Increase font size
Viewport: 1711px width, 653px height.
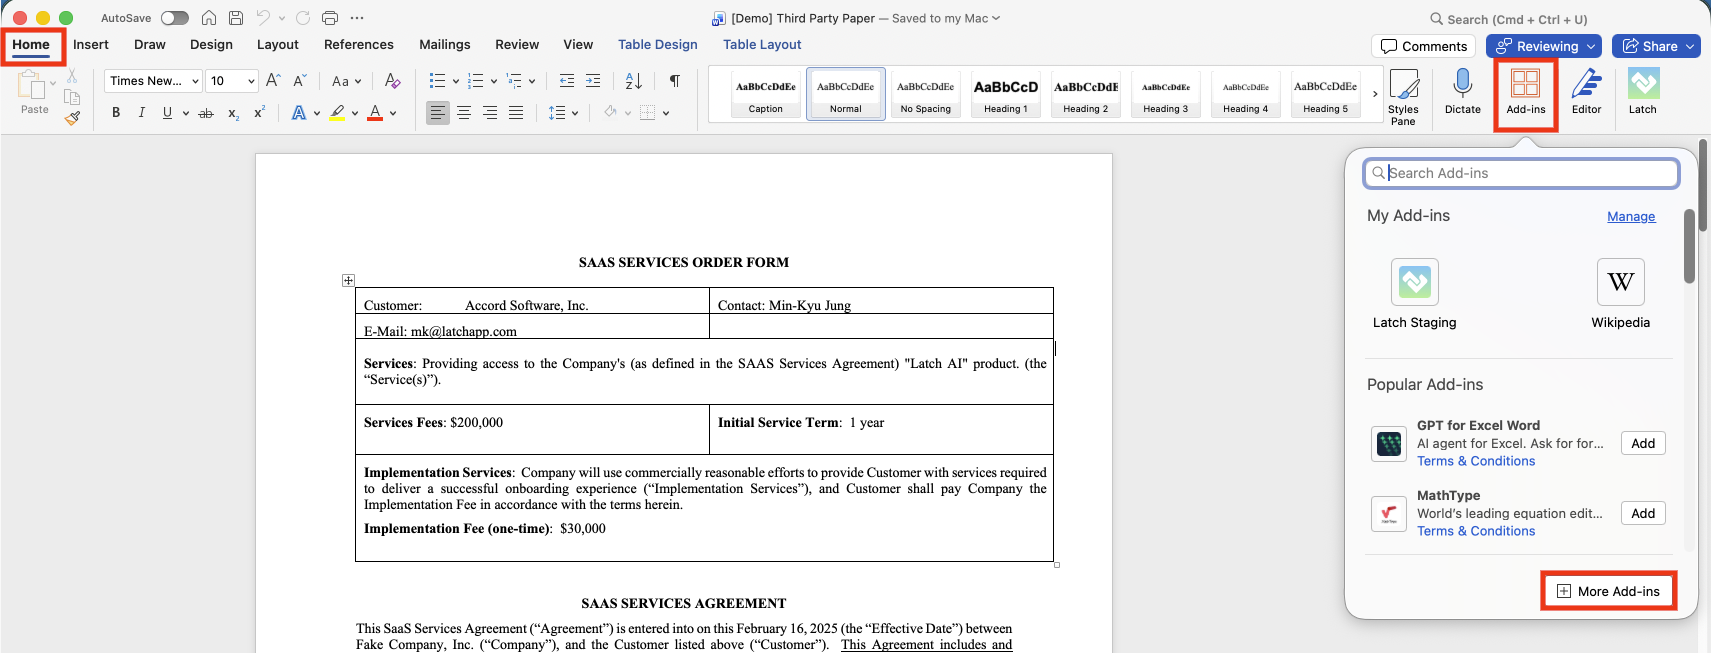click(273, 81)
